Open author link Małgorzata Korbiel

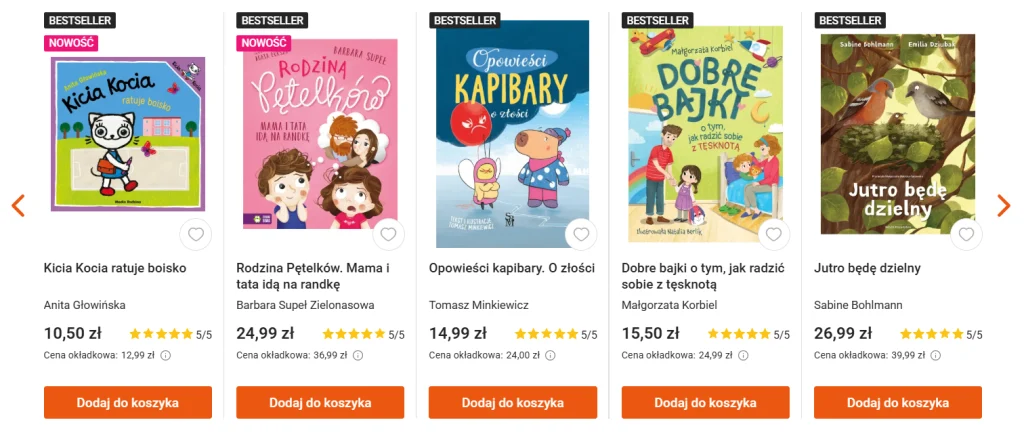point(669,305)
